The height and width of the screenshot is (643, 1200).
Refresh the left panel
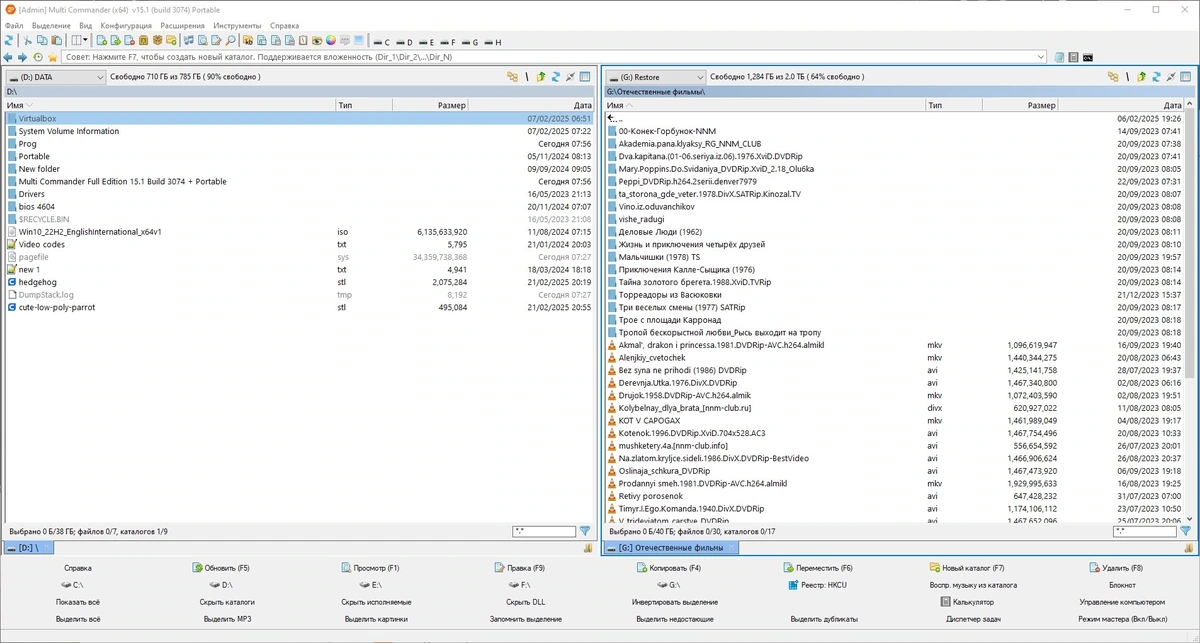[x=555, y=76]
